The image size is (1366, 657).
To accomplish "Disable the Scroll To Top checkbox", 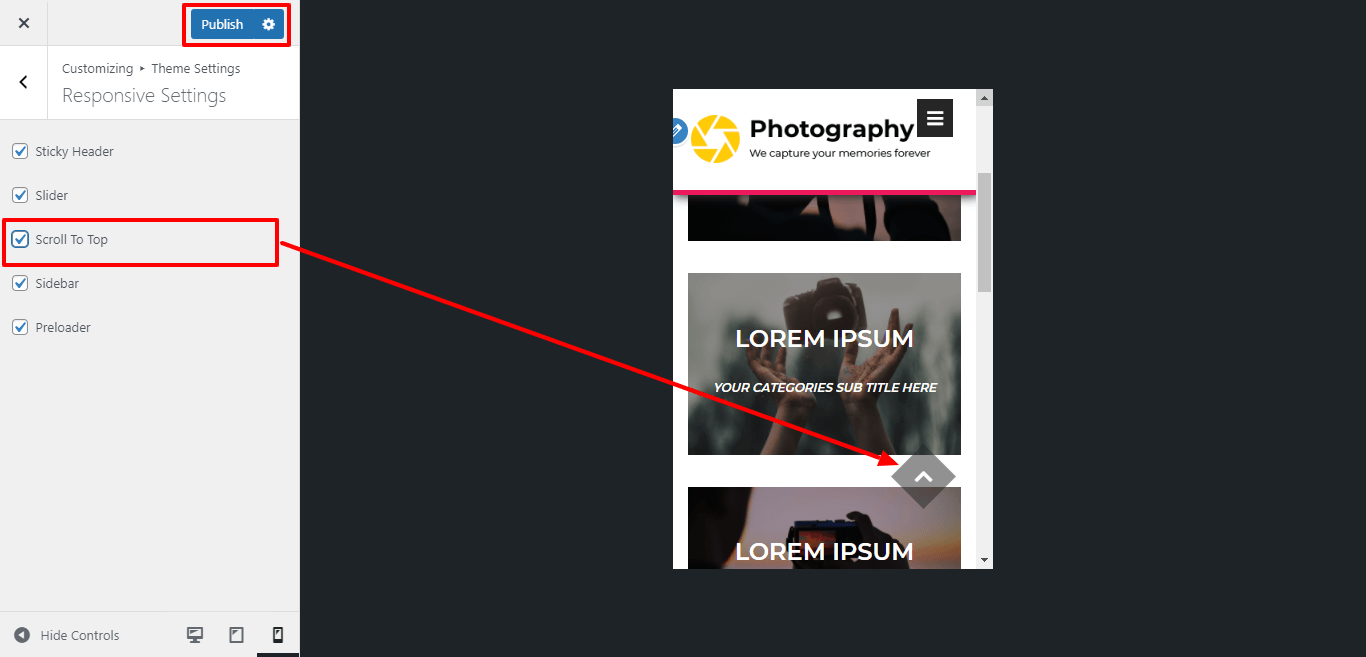I will pyautogui.click(x=20, y=239).
